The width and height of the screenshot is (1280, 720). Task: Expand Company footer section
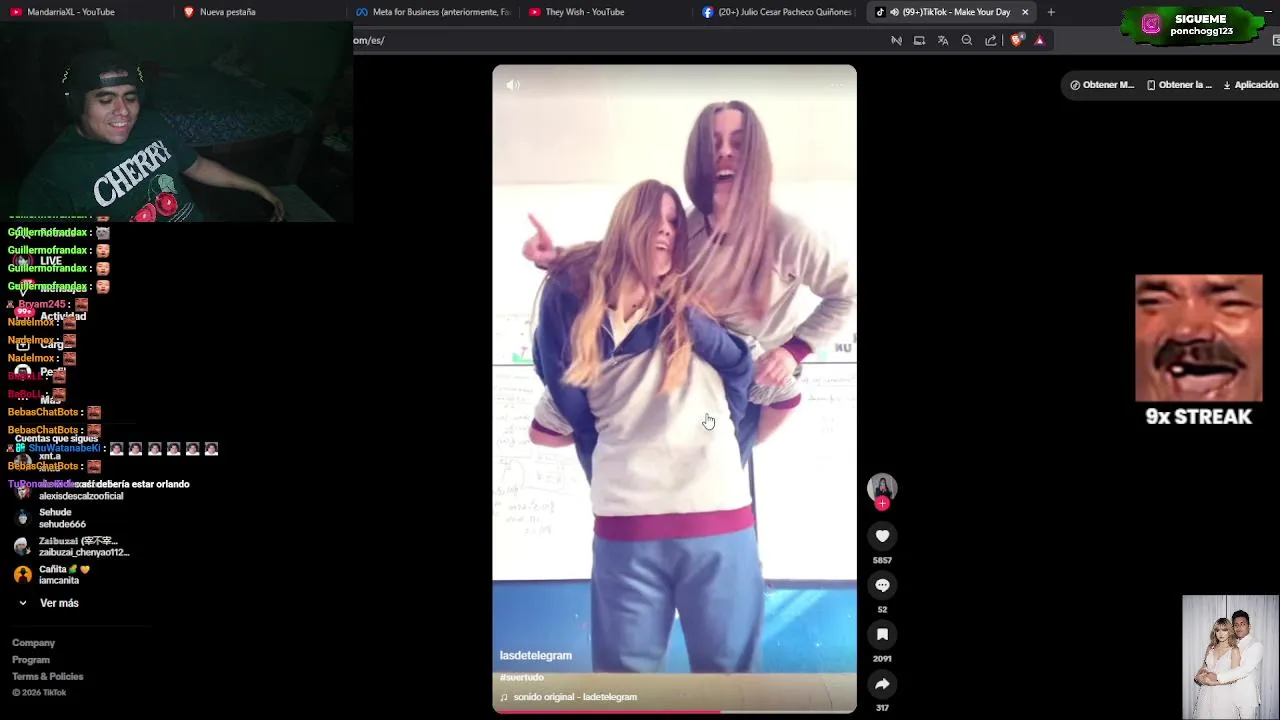(33, 643)
